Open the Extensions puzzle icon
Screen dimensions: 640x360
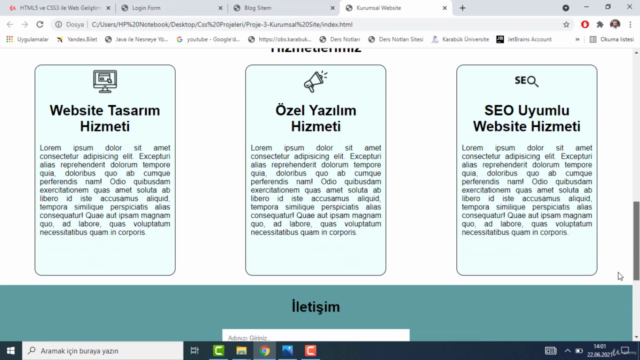click(x=600, y=24)
